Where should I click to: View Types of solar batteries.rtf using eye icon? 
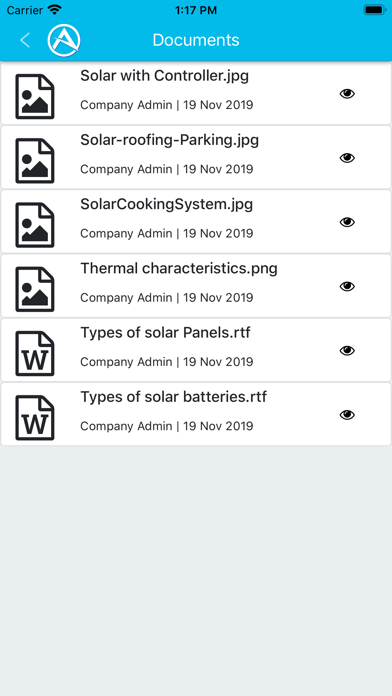pos(347,415)
